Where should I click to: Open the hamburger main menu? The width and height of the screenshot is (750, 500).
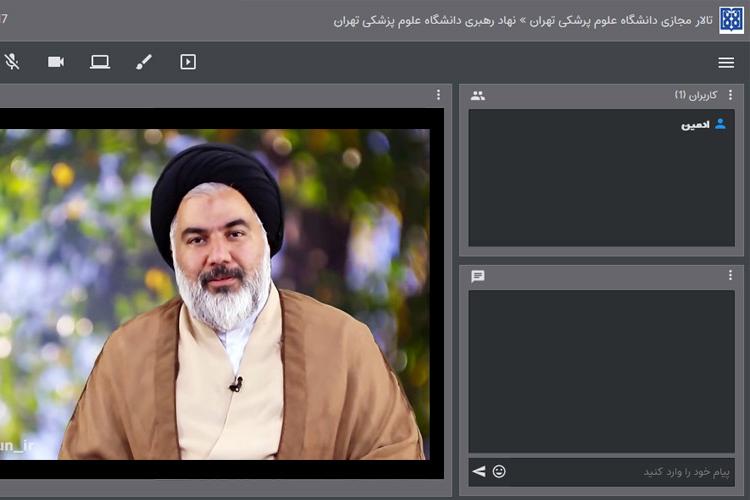[726, 62]
